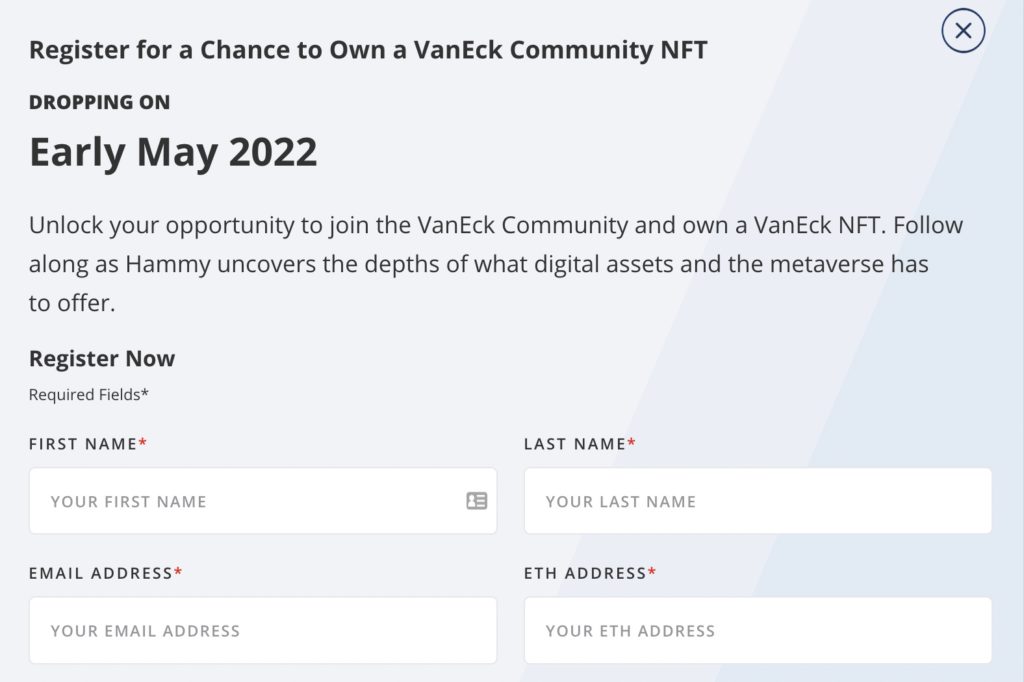Click the ETH ADDRESS field label

pos(585,574)
